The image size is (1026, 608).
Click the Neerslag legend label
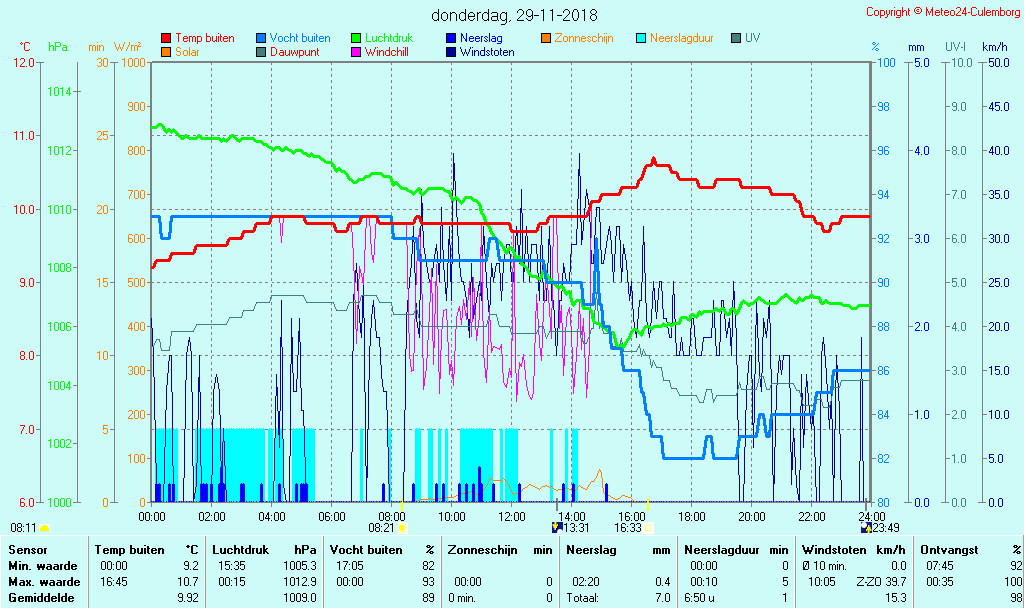tap(483, 38)
